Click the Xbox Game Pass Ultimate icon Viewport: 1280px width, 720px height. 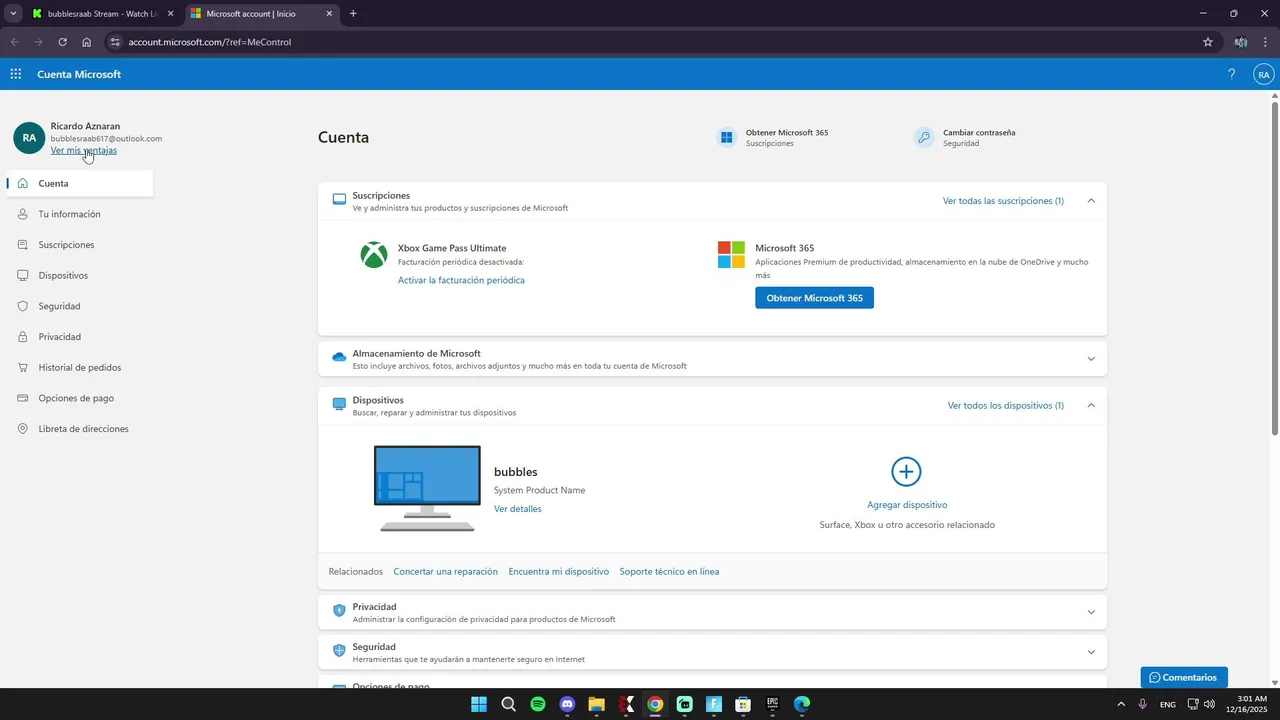(374, 255)
